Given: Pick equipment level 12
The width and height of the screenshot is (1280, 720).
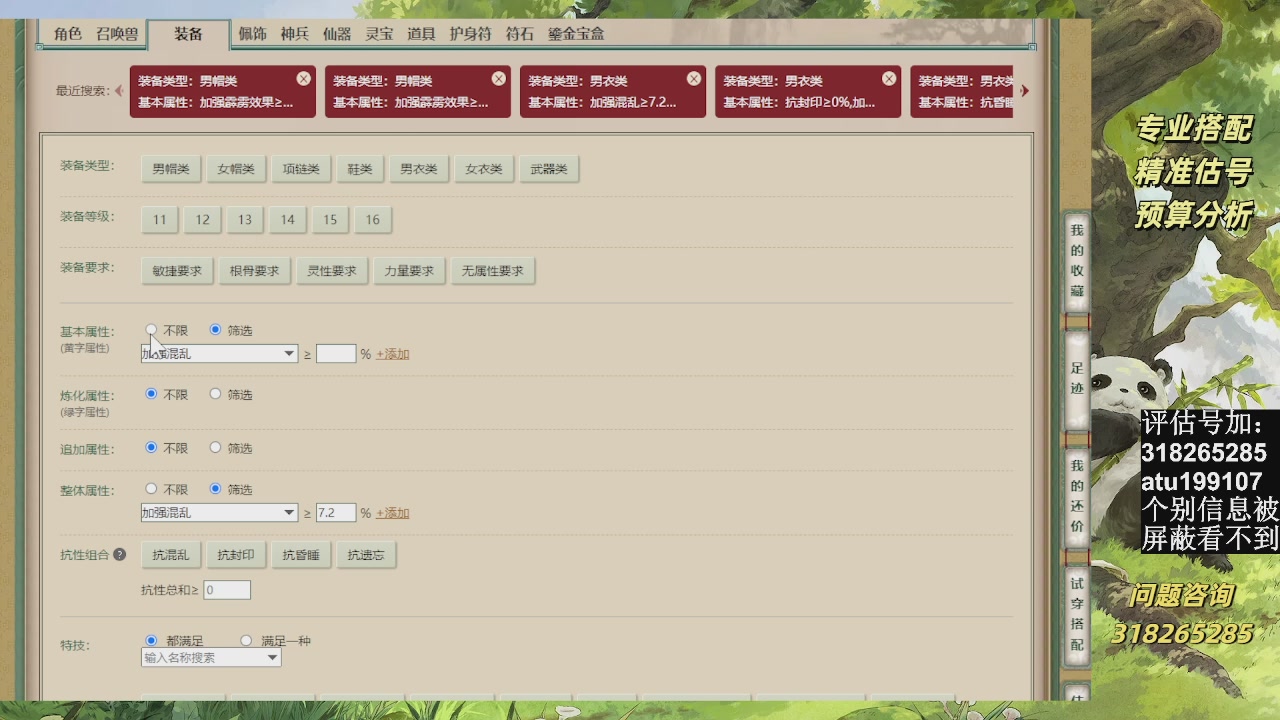Looking at the screenshot, I should point(203,220).
